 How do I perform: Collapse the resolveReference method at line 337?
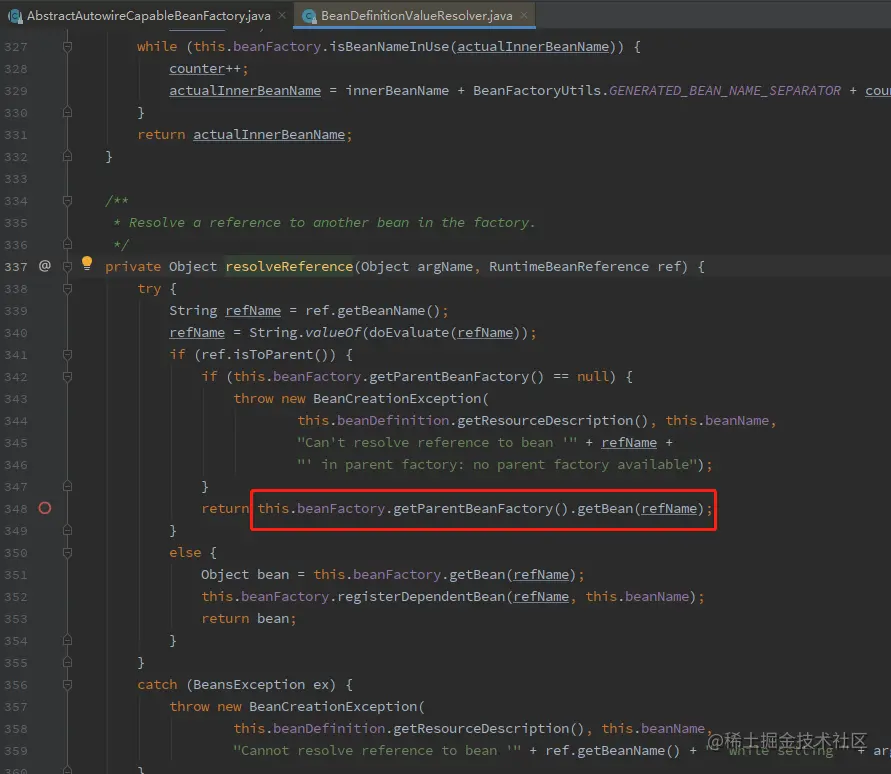[x=67, y=267]
